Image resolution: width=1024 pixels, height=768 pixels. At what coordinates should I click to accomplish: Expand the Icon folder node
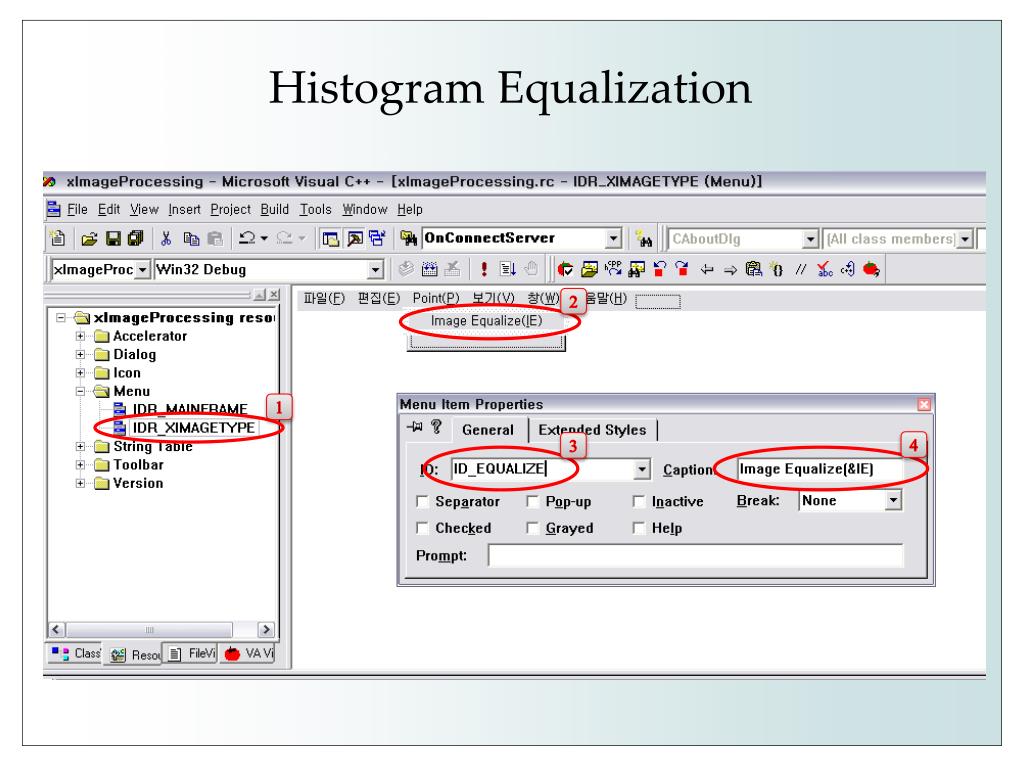pos(80,373)
